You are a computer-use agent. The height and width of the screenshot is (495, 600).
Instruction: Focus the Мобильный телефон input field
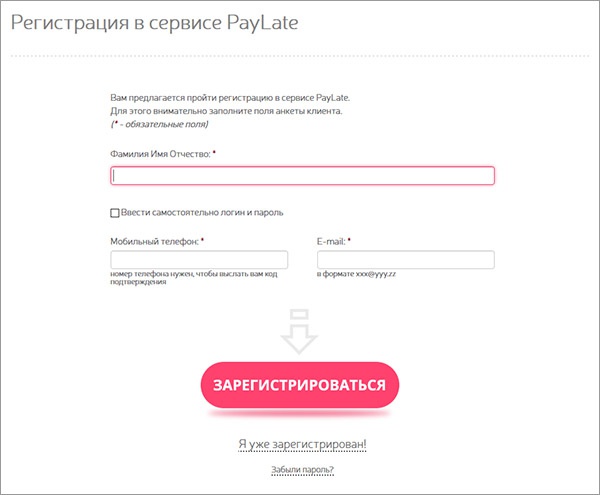(x=199, y=260)
